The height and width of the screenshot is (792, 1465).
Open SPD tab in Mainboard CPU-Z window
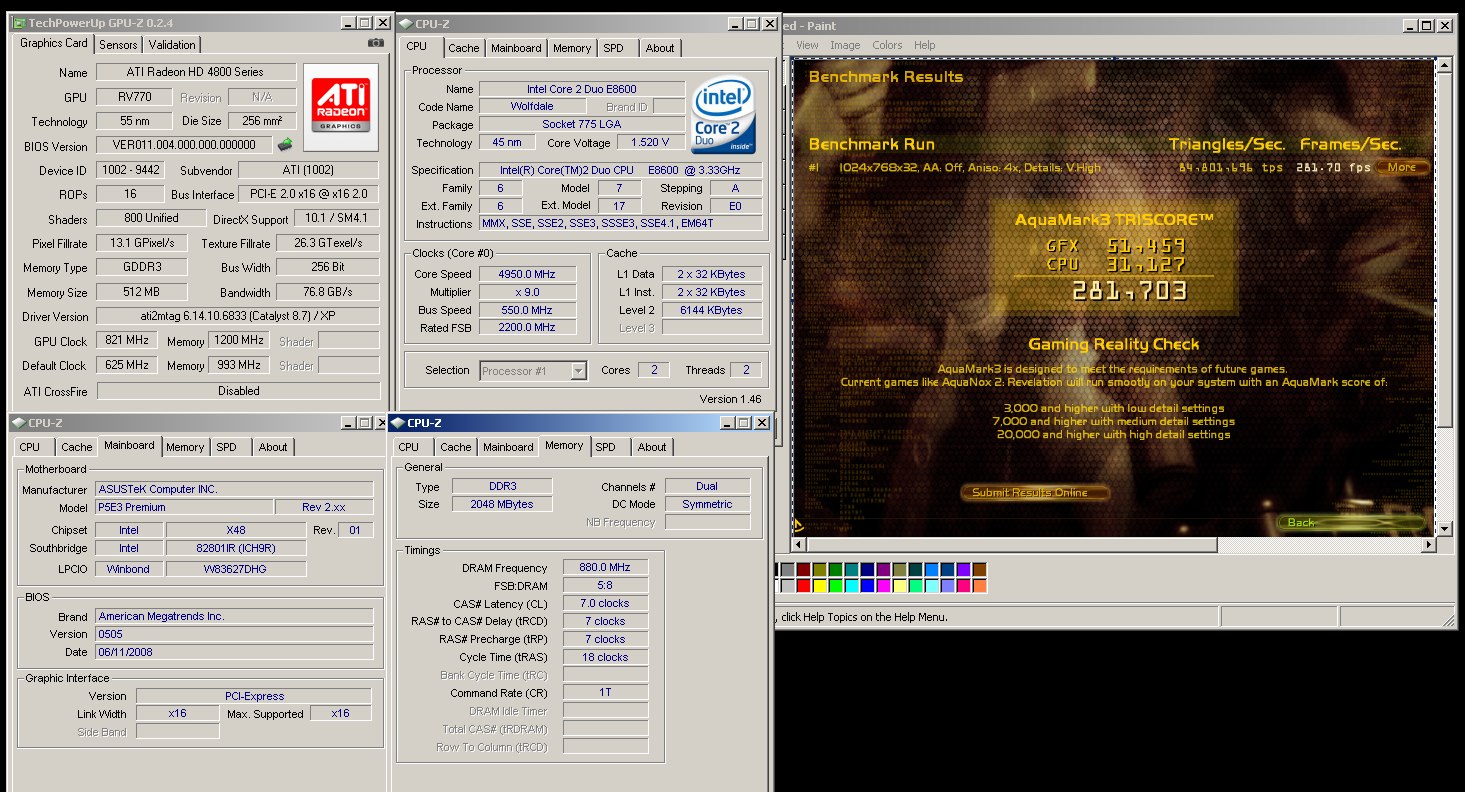pyautogui.click(x=227, y=447)
